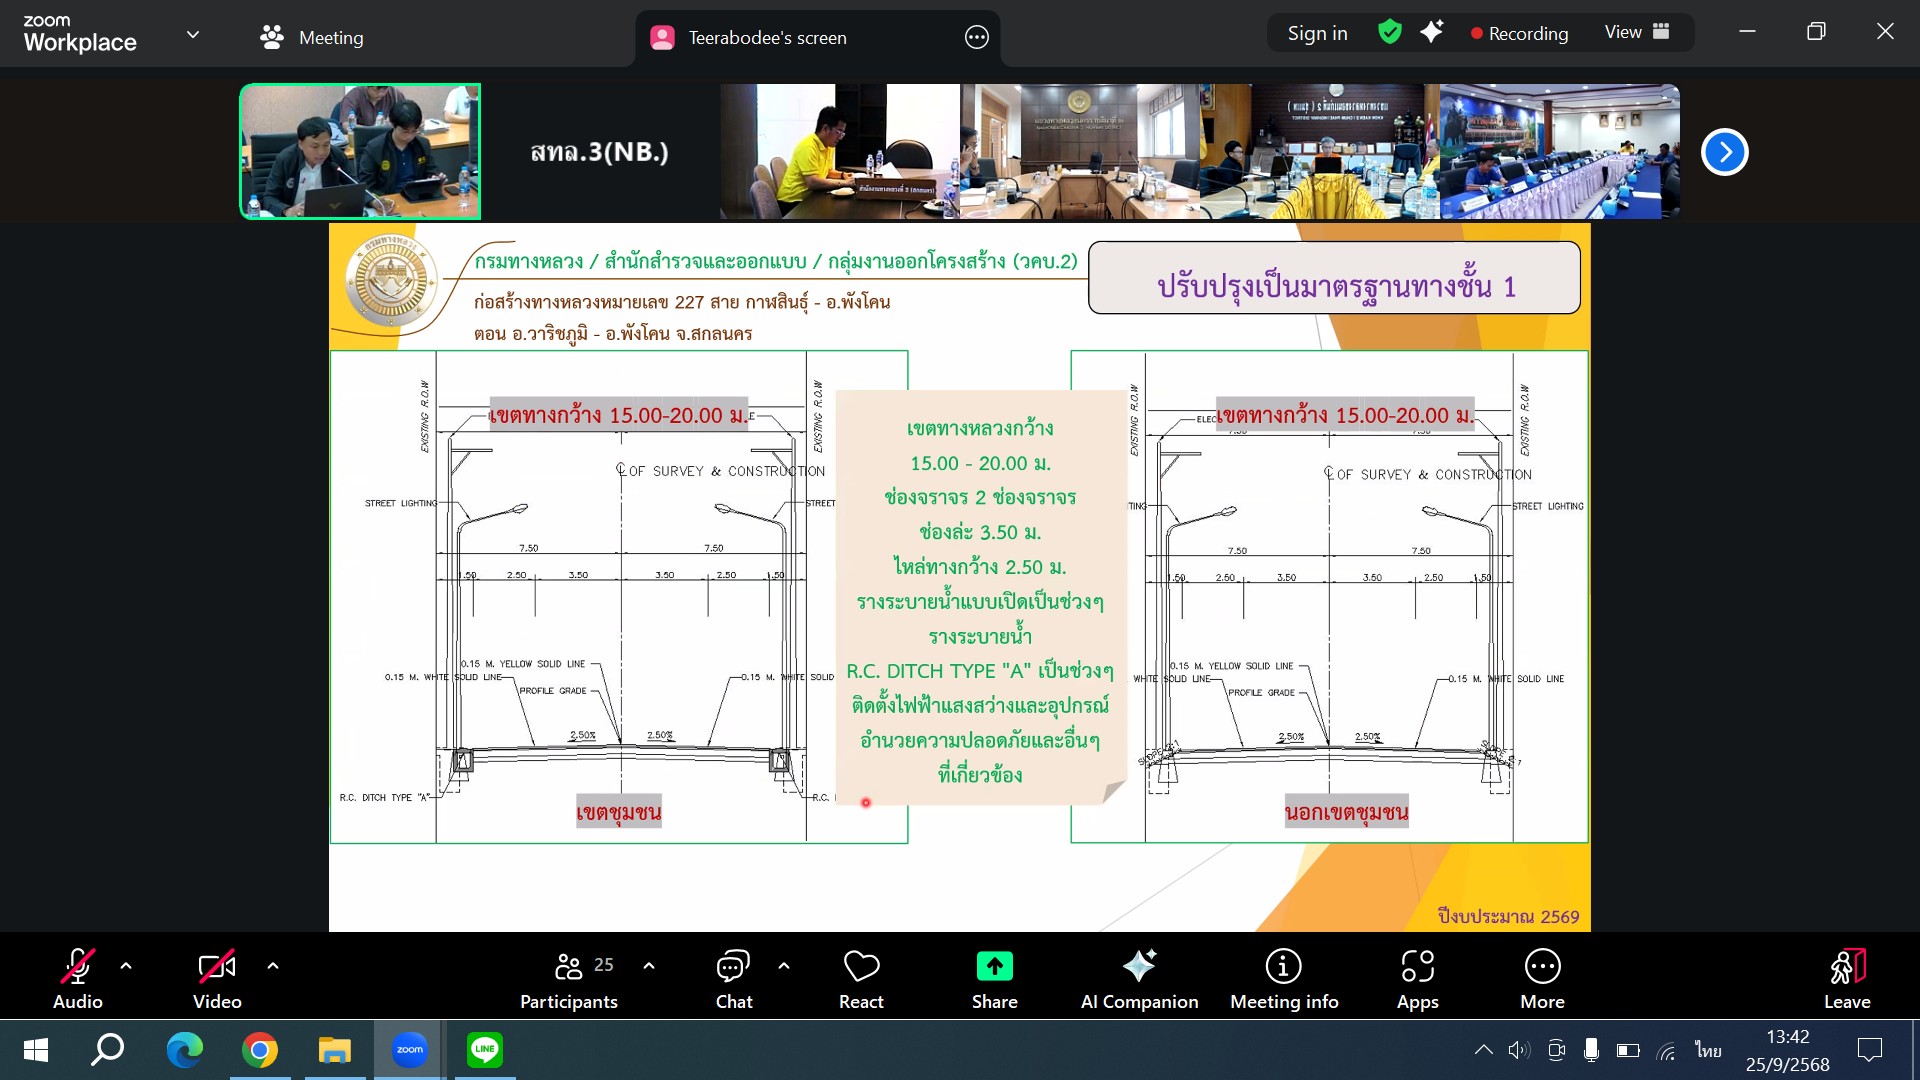Switch to the Meeting tab
The width and height of the screenshot is (1920, 1080).
[312, 38]
